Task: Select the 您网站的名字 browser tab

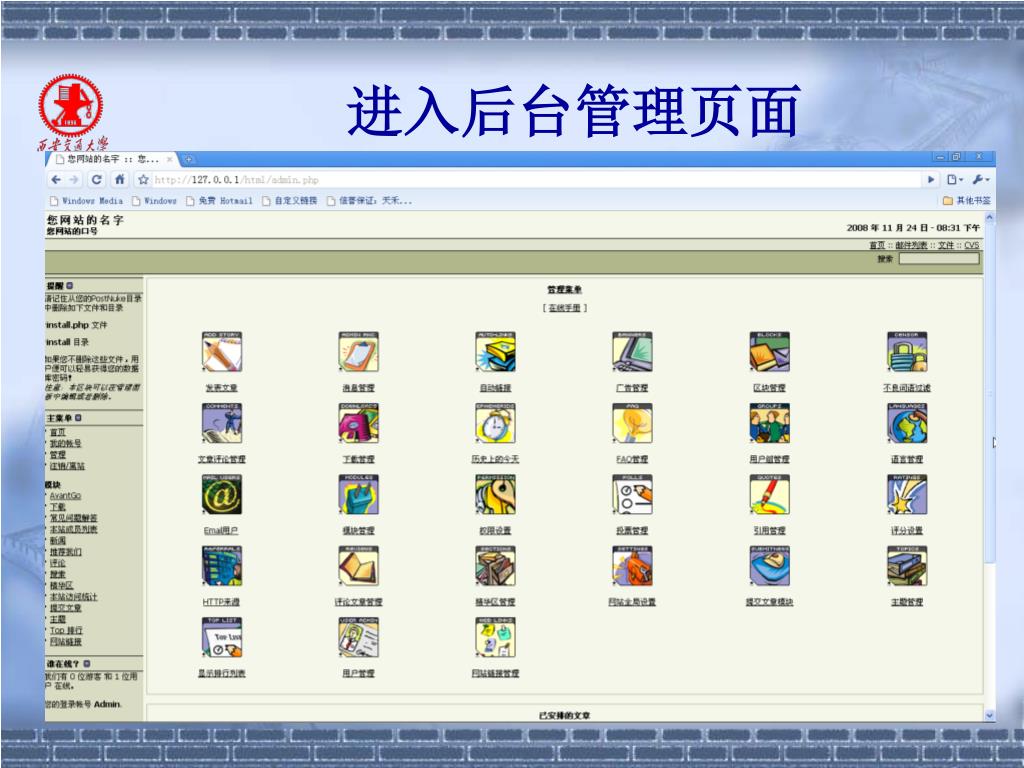Action: tap(111, 159)
